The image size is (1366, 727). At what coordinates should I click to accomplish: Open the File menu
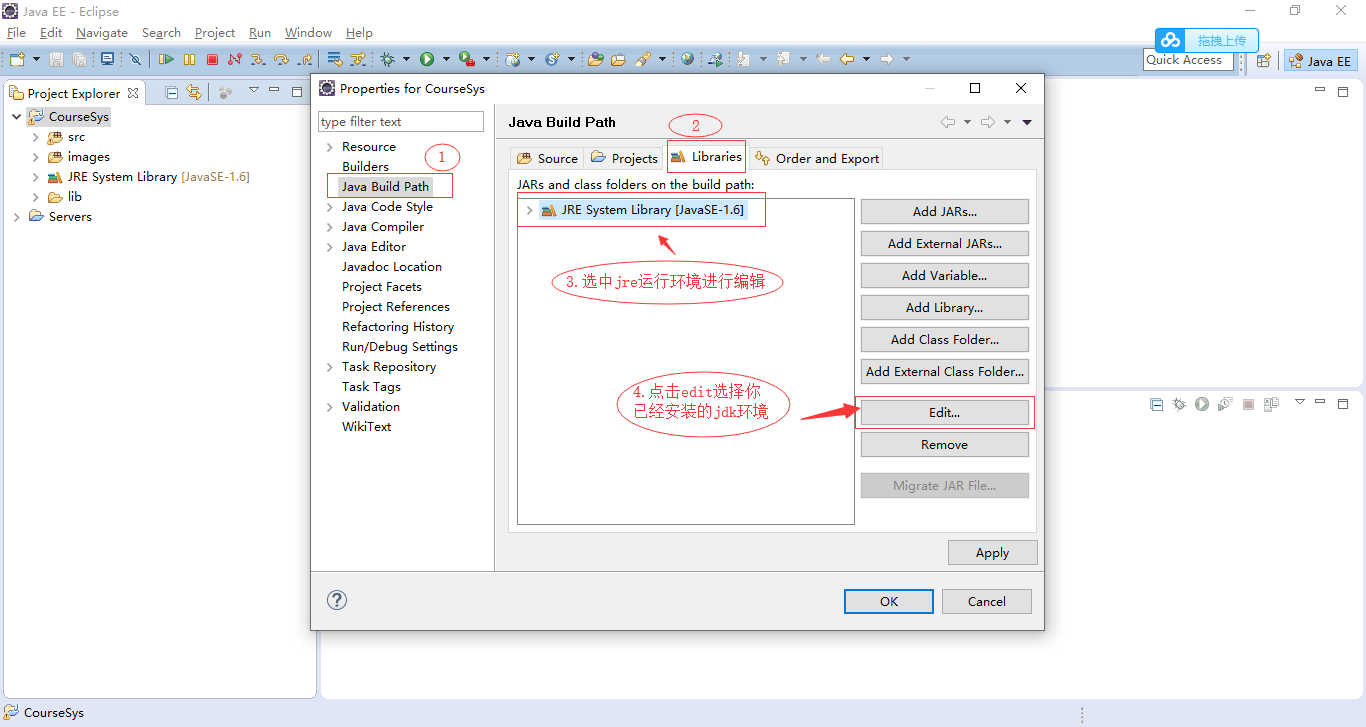16,33
